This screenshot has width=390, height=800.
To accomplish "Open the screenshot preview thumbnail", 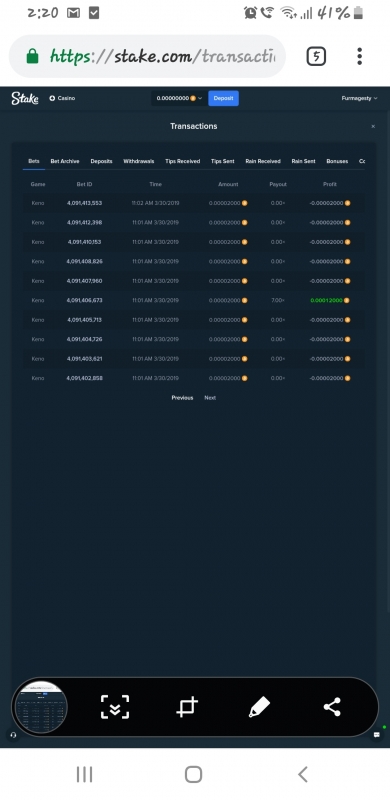I will (x=40, y=707).
